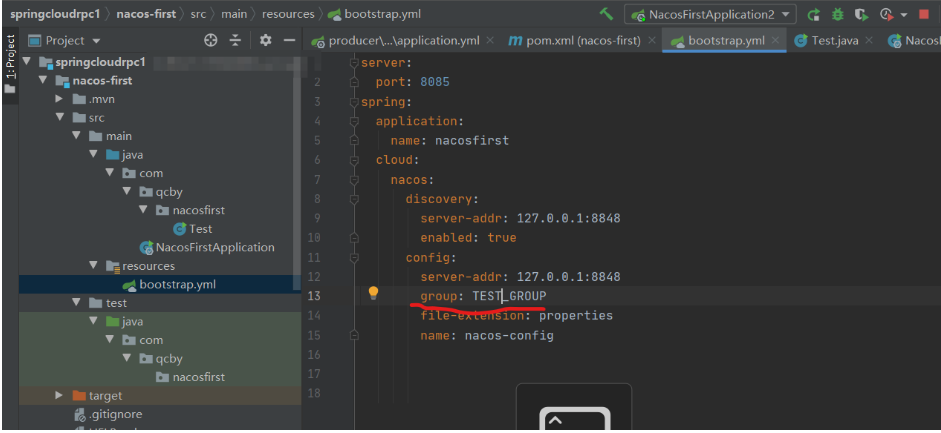Click the Project panel vertical scrollbar
941x433 pixels.
pyautogui.click(x=296, y=174)
